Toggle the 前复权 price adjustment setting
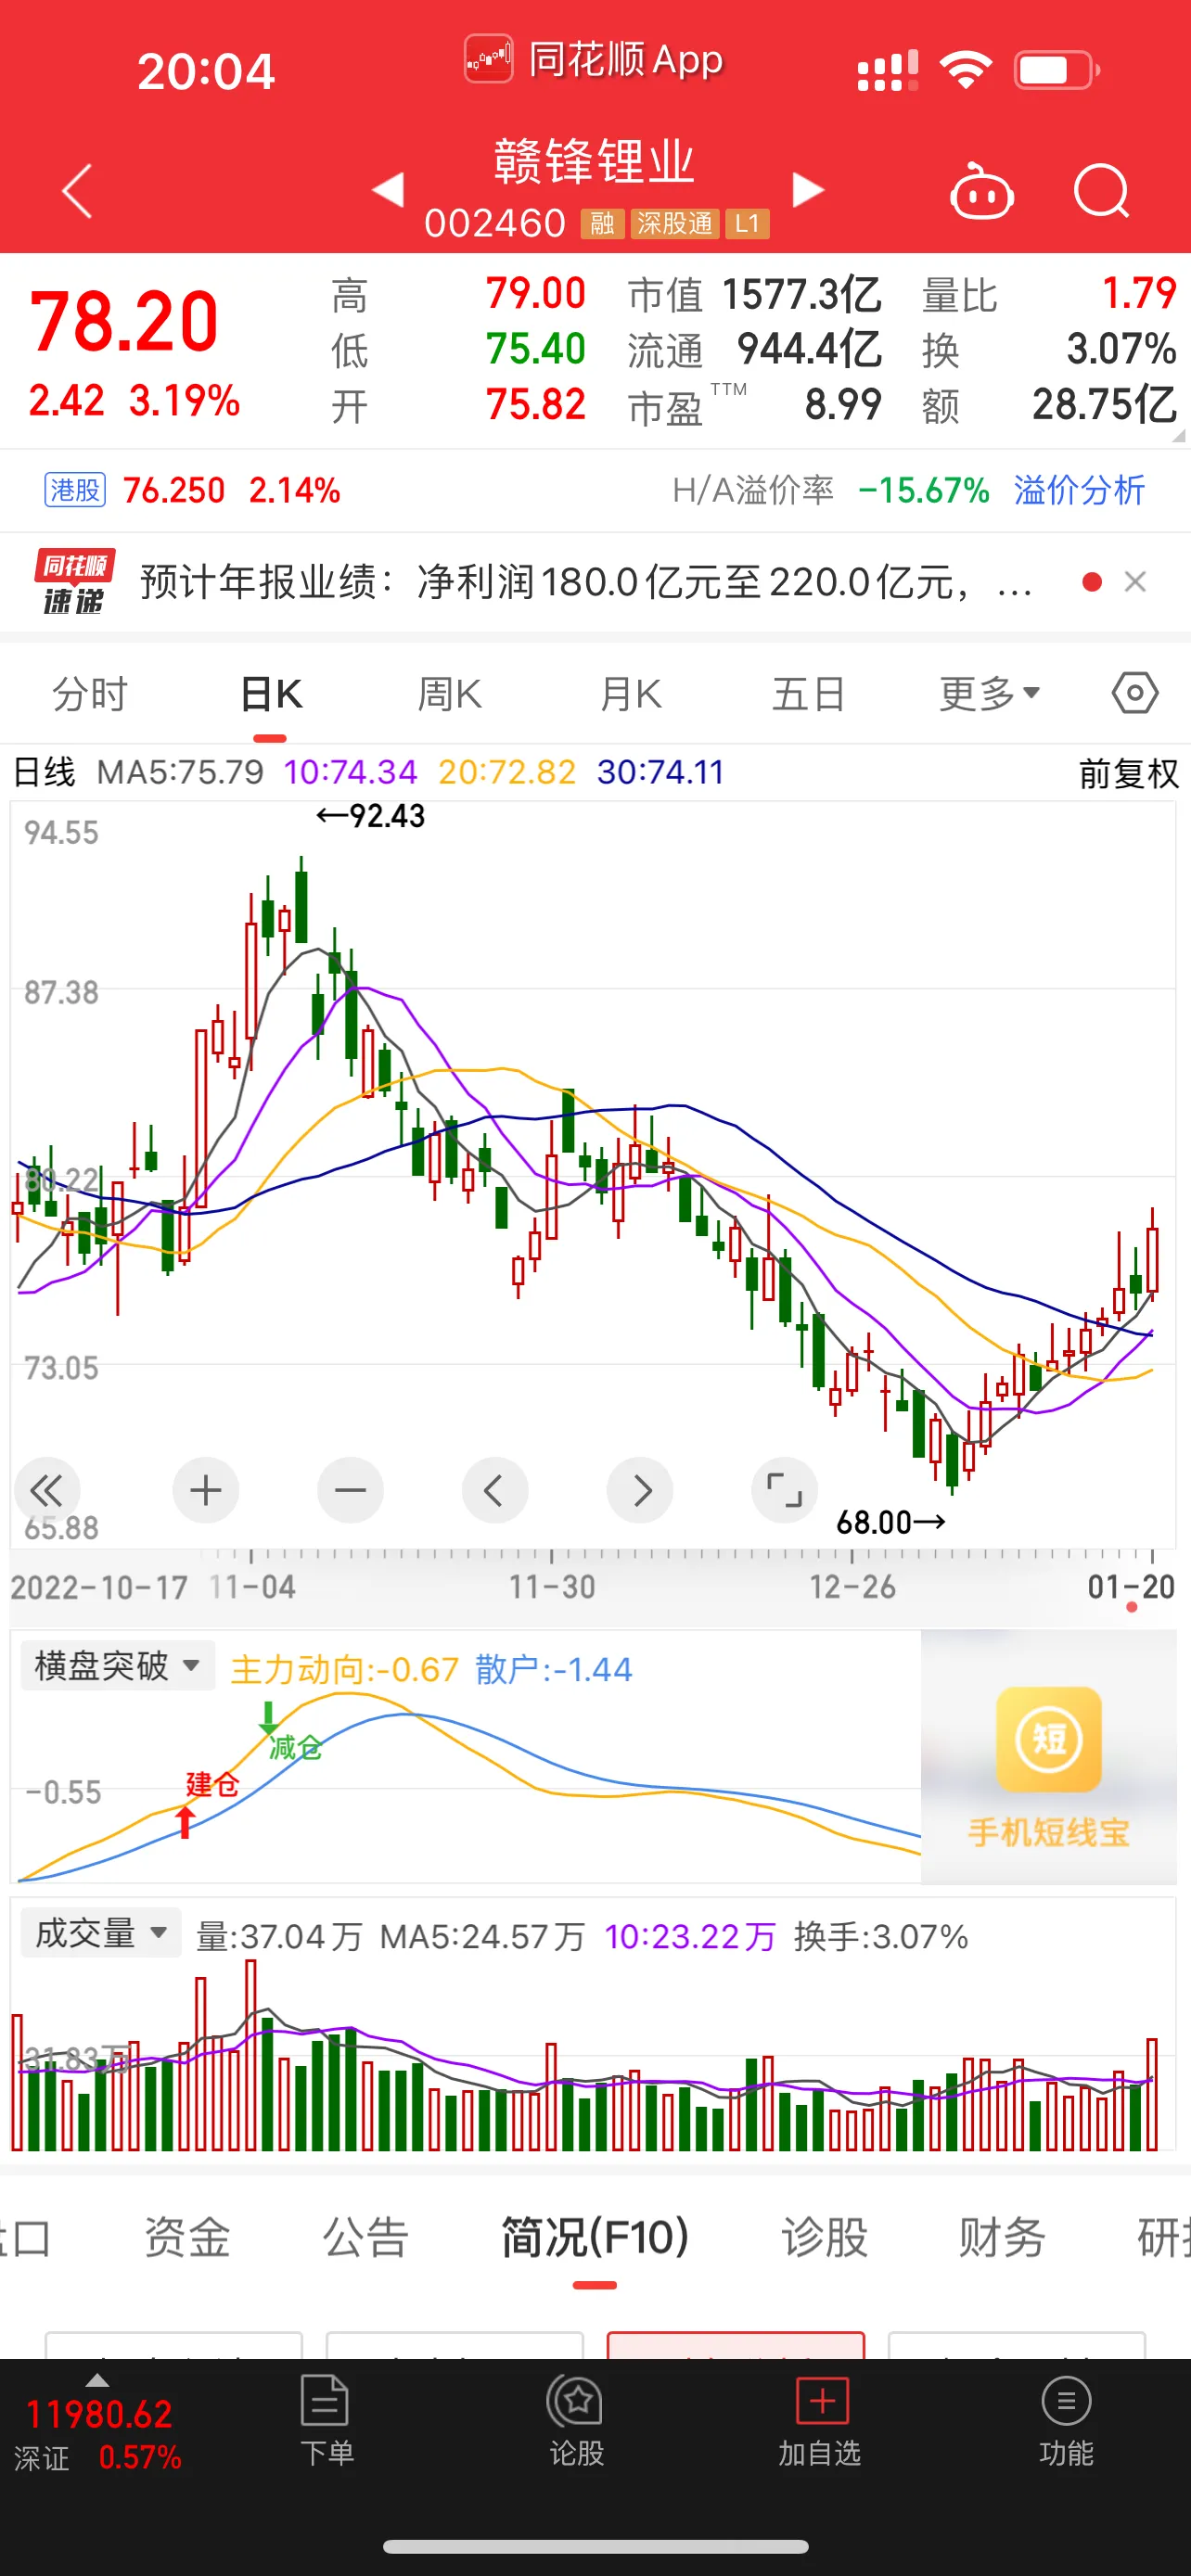This screenshot has height=2576, width=1191. [x=1128, y=773]
